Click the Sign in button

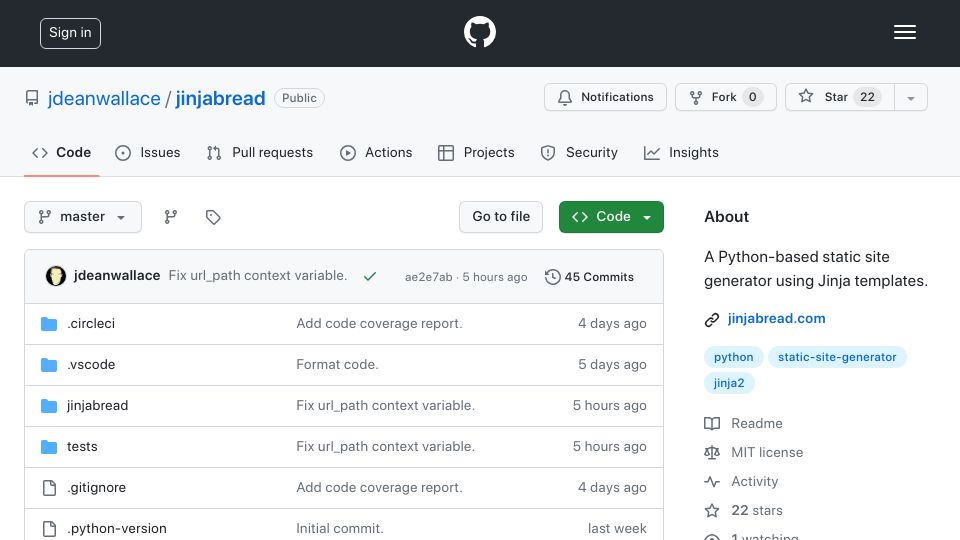[x=70, y=33]
